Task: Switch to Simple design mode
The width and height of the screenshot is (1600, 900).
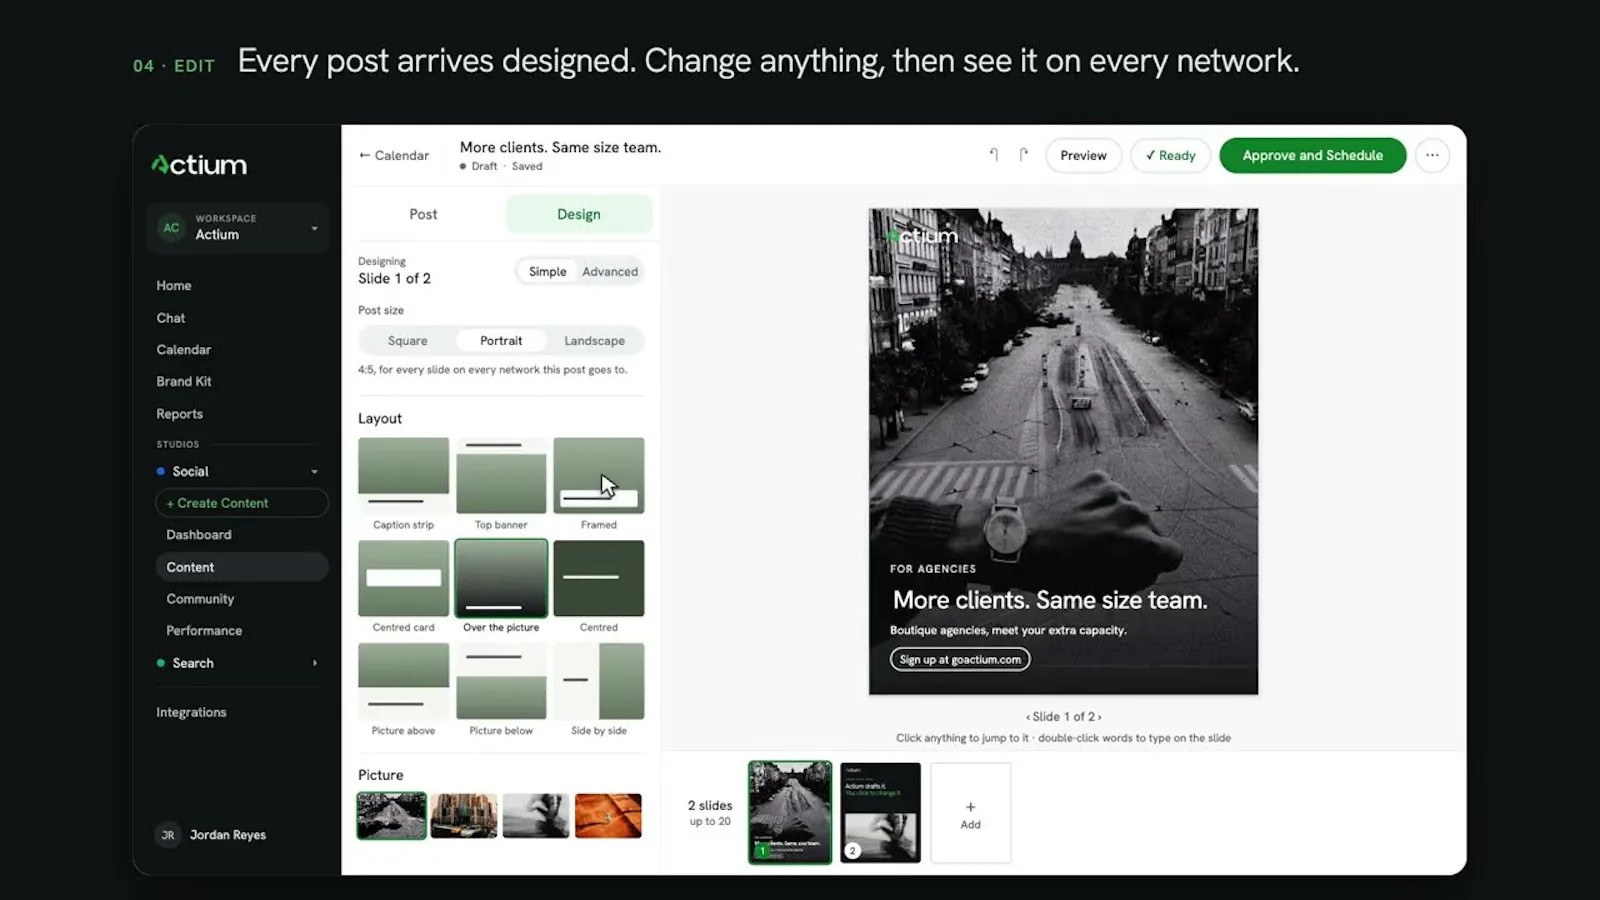Action: (547, 271)
